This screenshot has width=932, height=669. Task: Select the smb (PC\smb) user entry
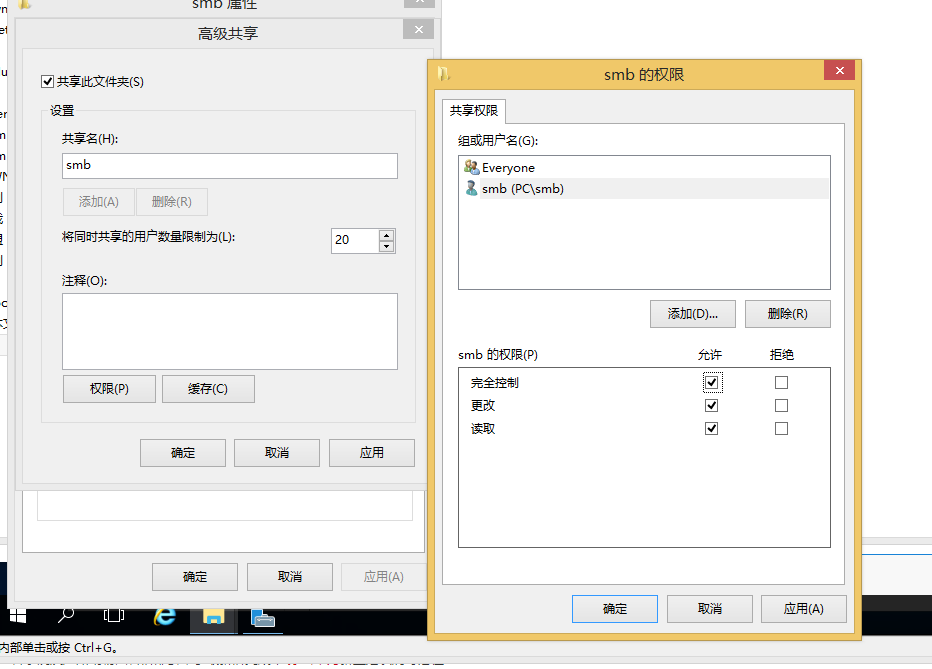[522, 188]
